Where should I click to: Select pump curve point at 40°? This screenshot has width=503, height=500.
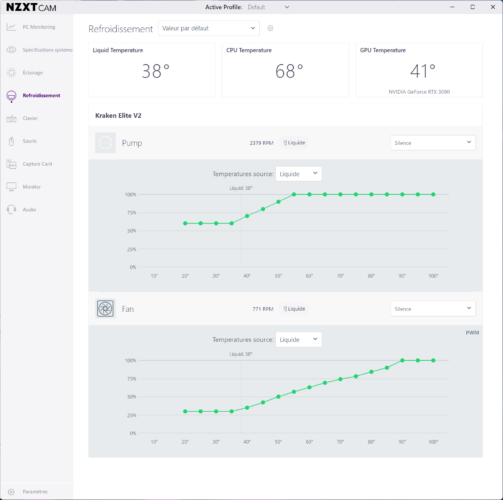click(247, 216)
